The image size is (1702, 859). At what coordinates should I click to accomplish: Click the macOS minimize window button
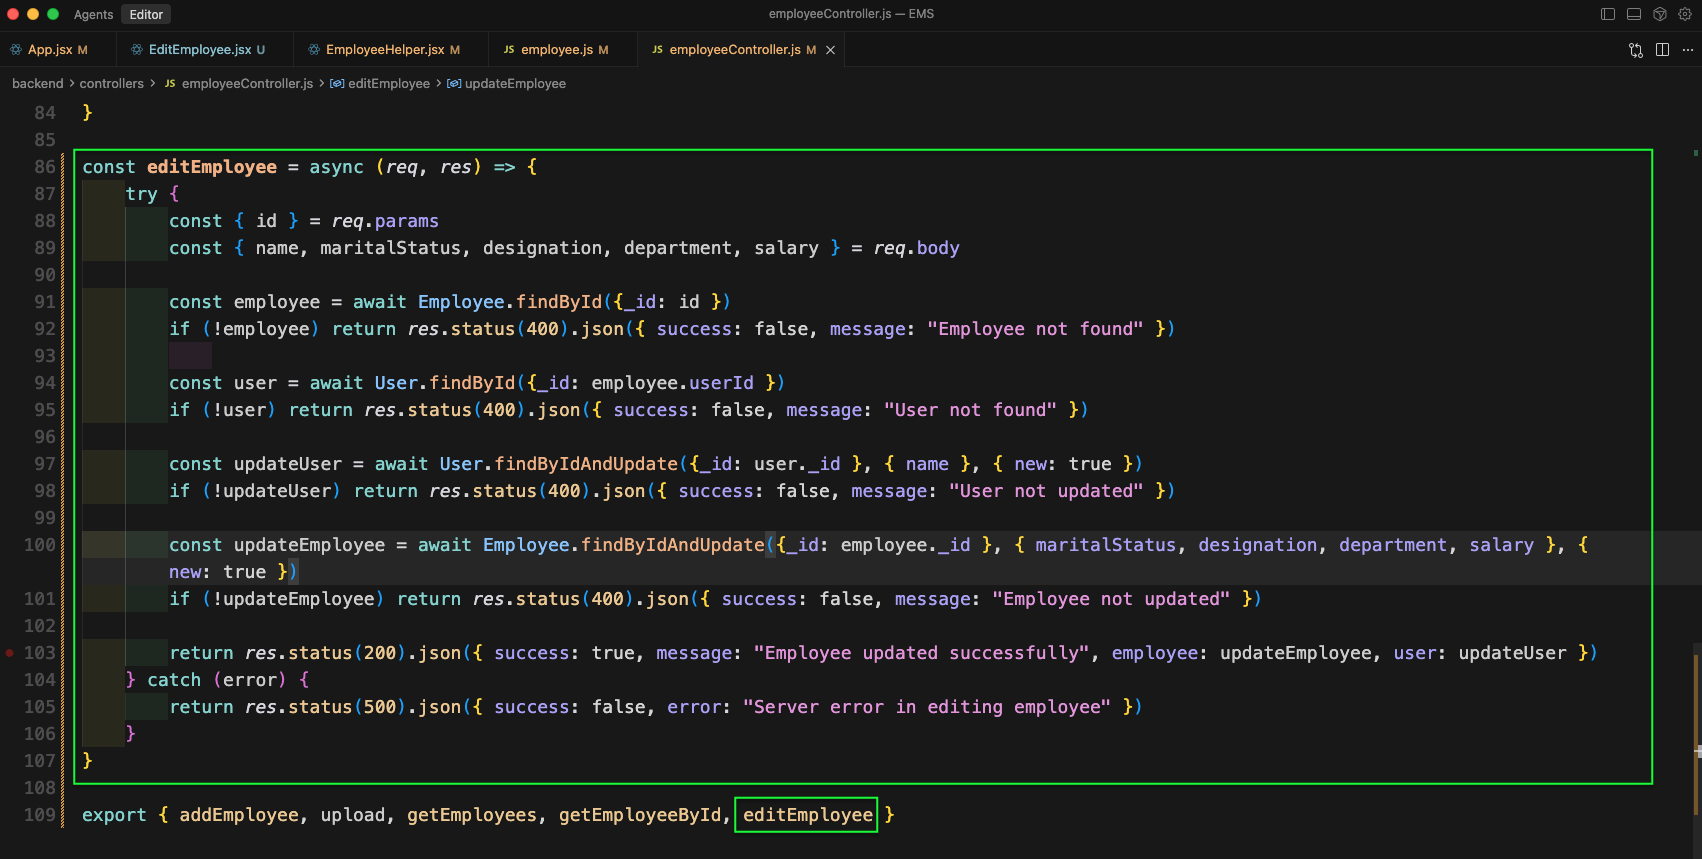pos(33,14)
